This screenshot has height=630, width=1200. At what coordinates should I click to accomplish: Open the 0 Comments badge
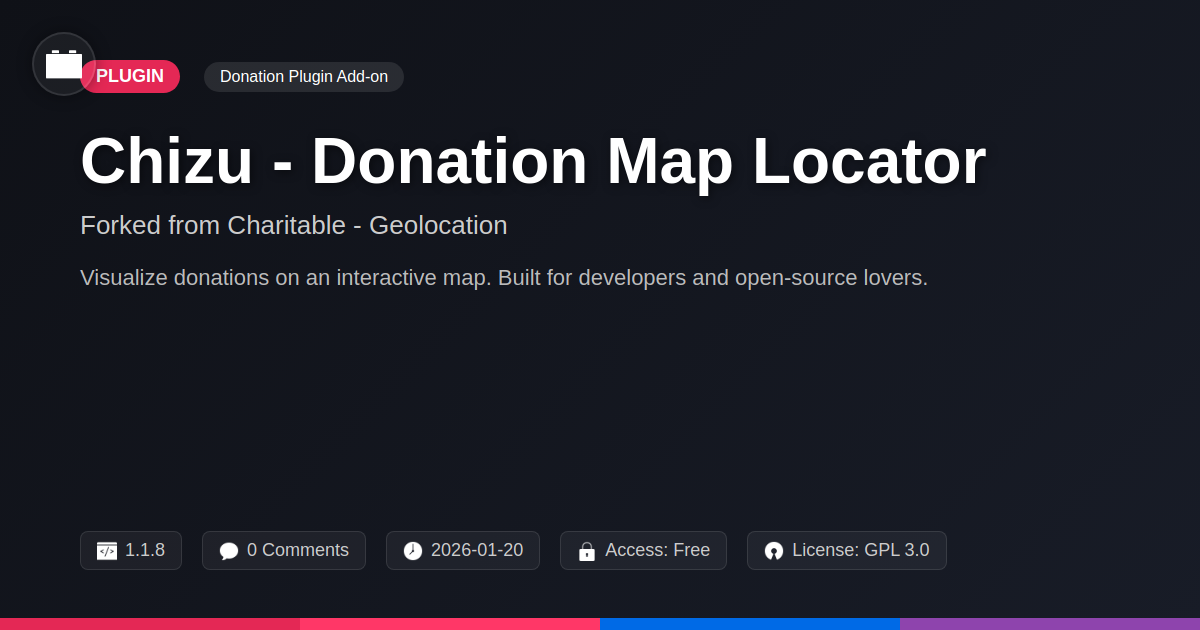[284, 550]
